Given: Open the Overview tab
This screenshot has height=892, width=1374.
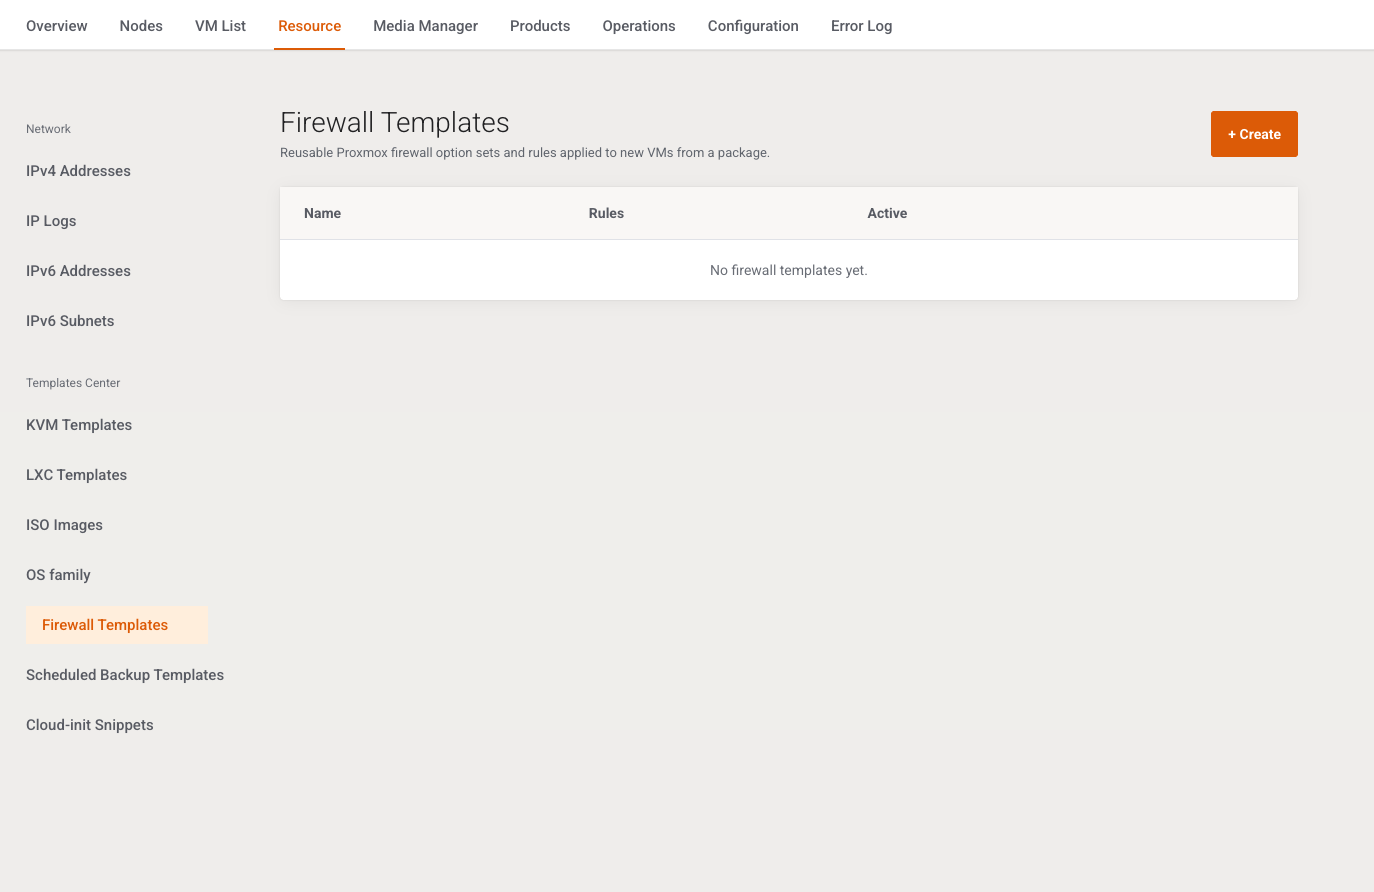Looking at the screenshot, I should [x=57, y=26].
